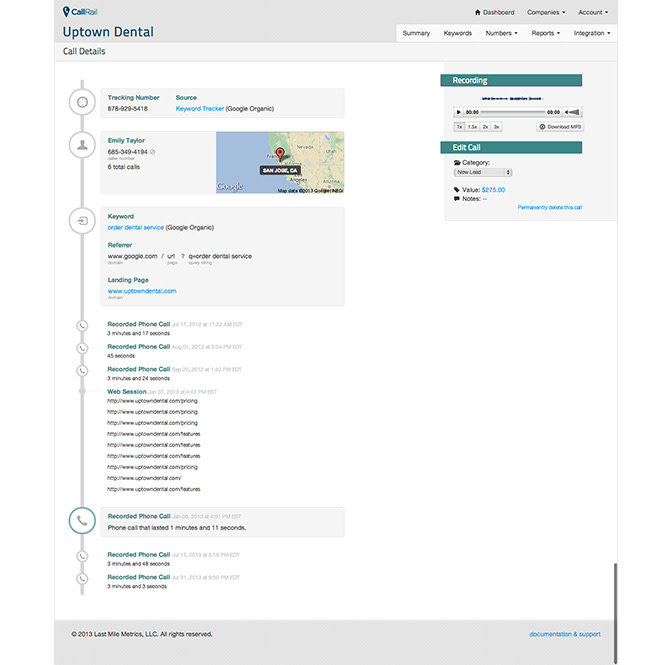Click the keyword entry arrow timeline icon
Viewport: 665px width, 665px height.
82,221
